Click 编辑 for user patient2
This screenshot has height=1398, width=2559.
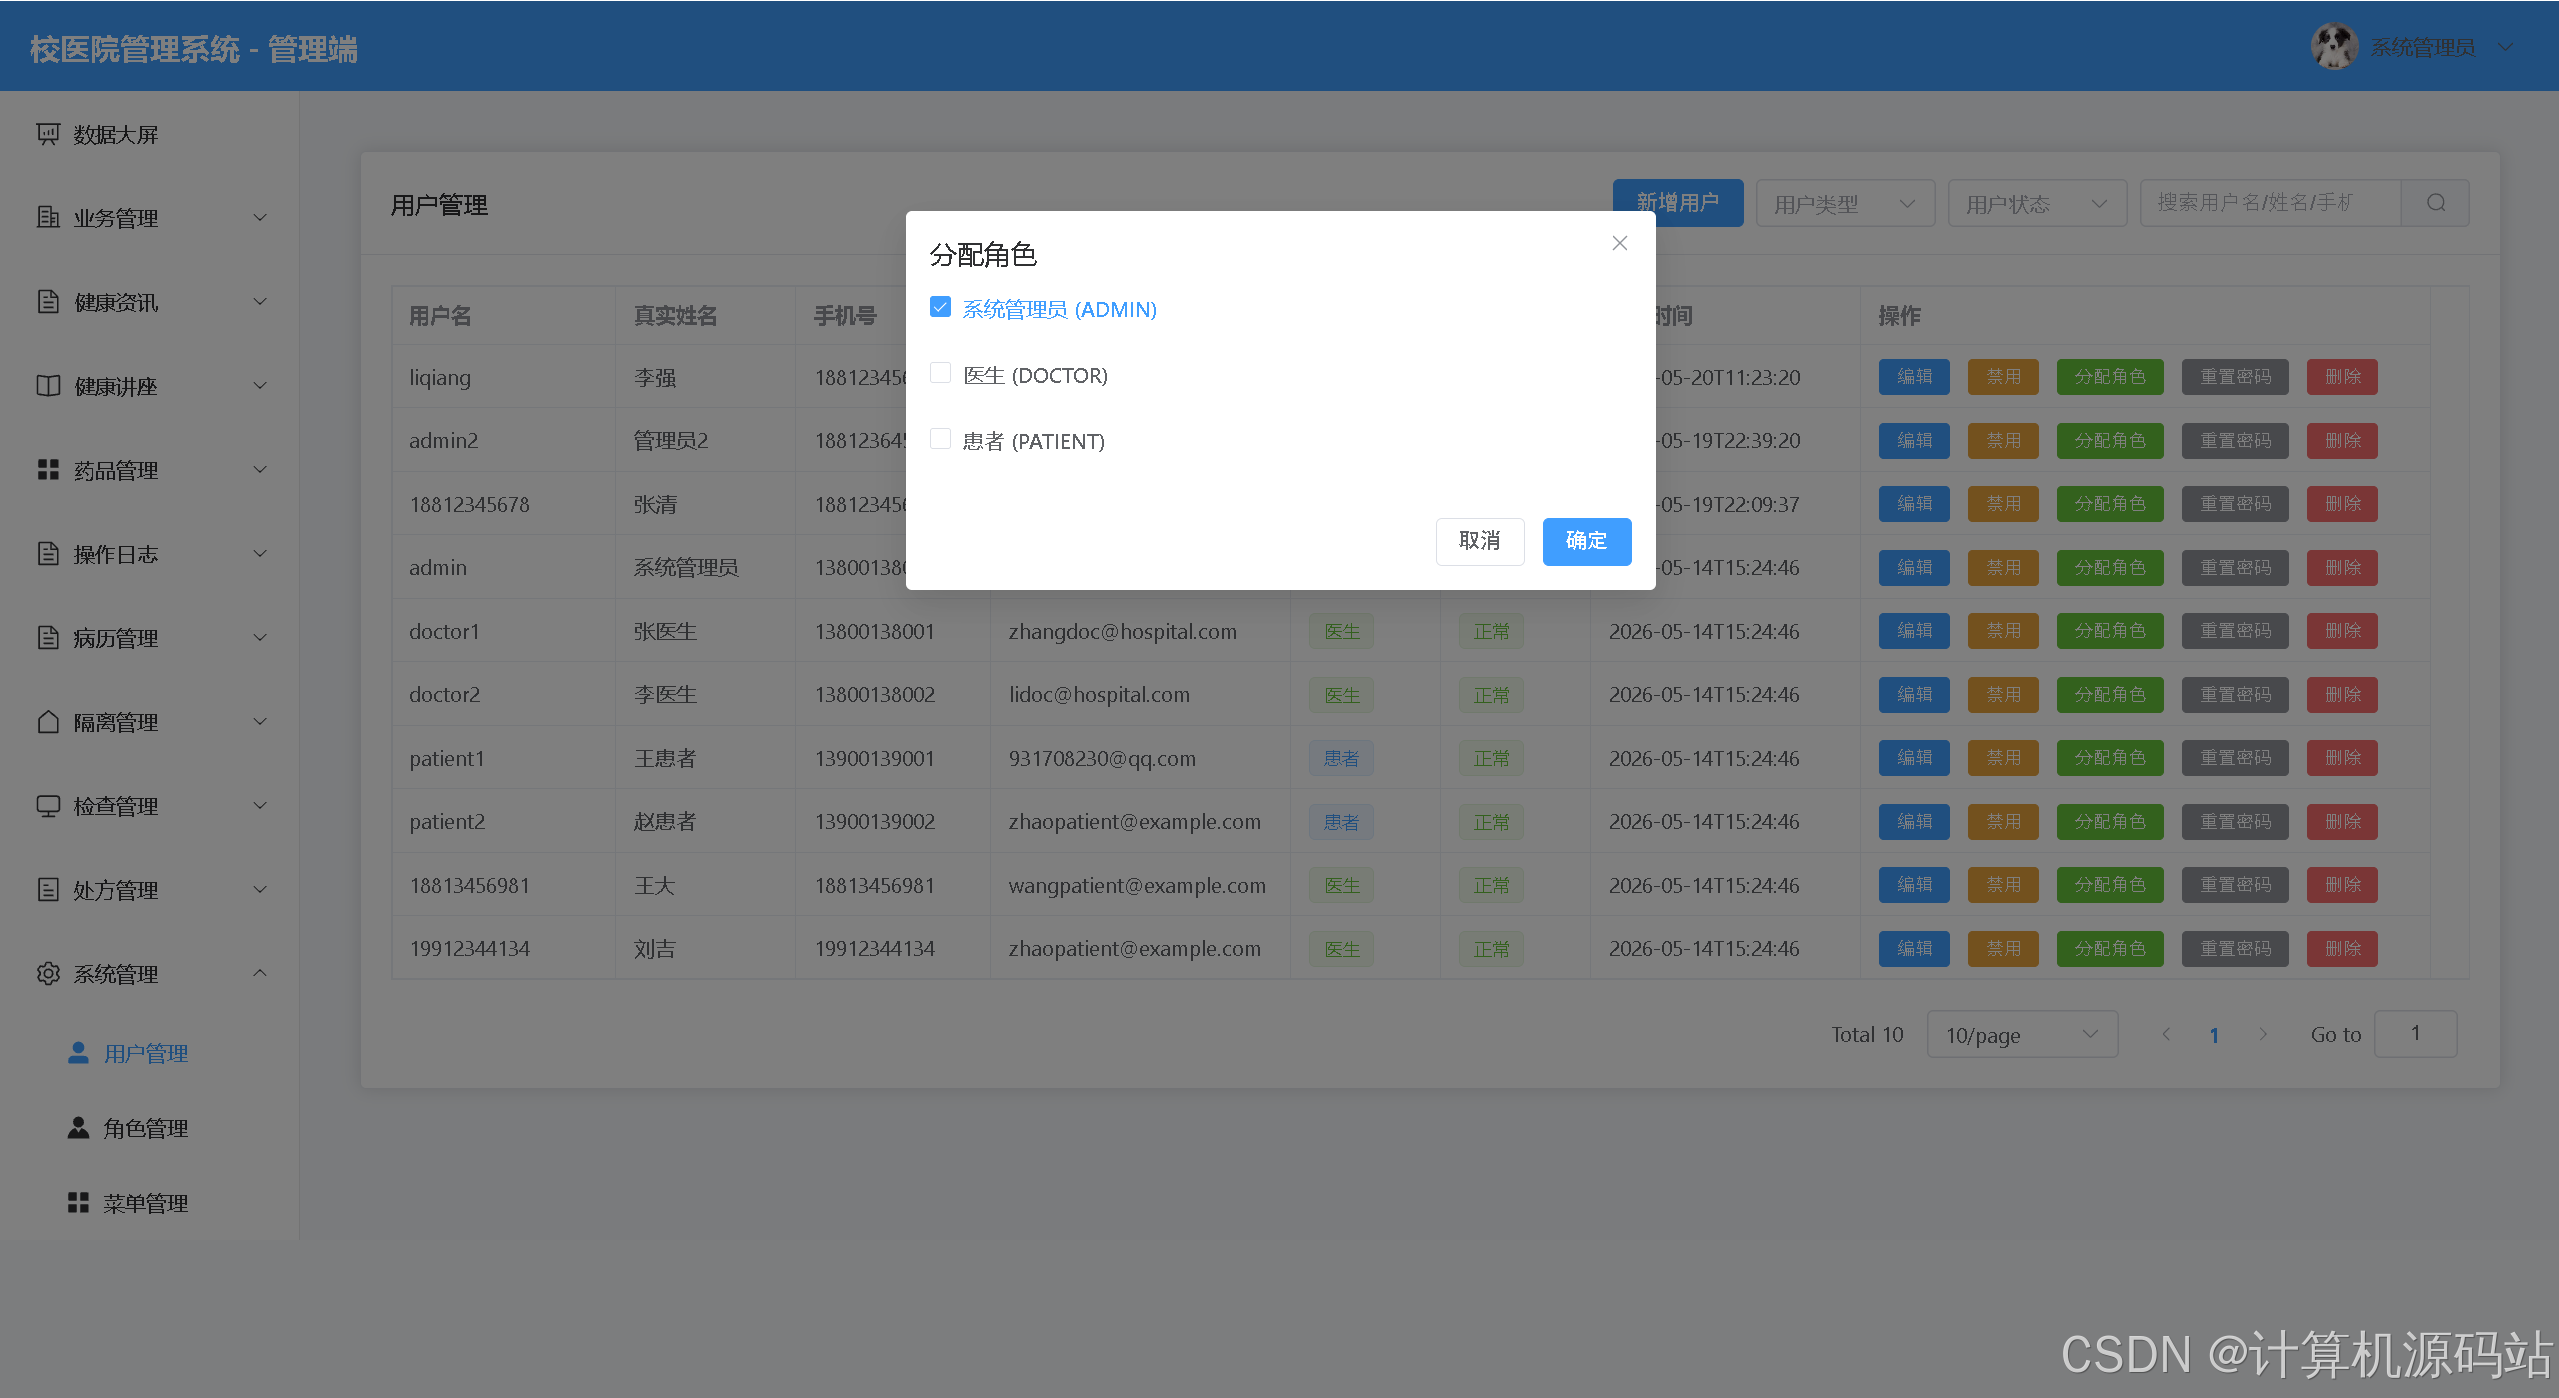click(1914, 821)
